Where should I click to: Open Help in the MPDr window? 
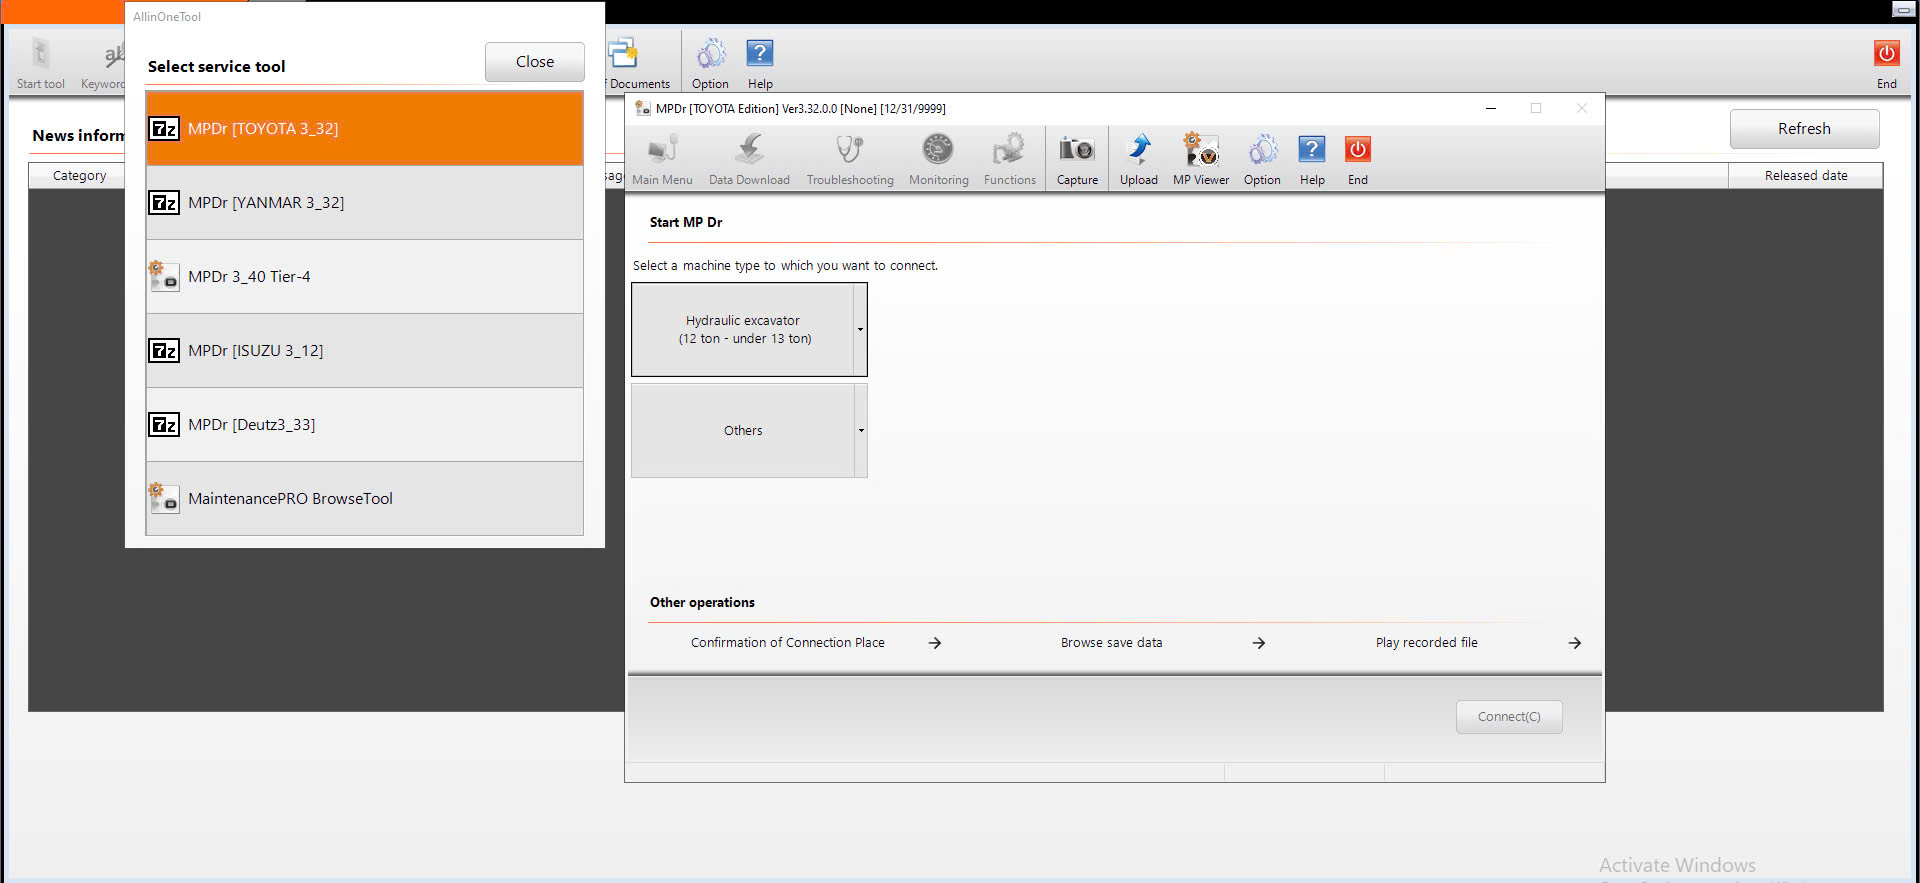[x=1312, y=159]
